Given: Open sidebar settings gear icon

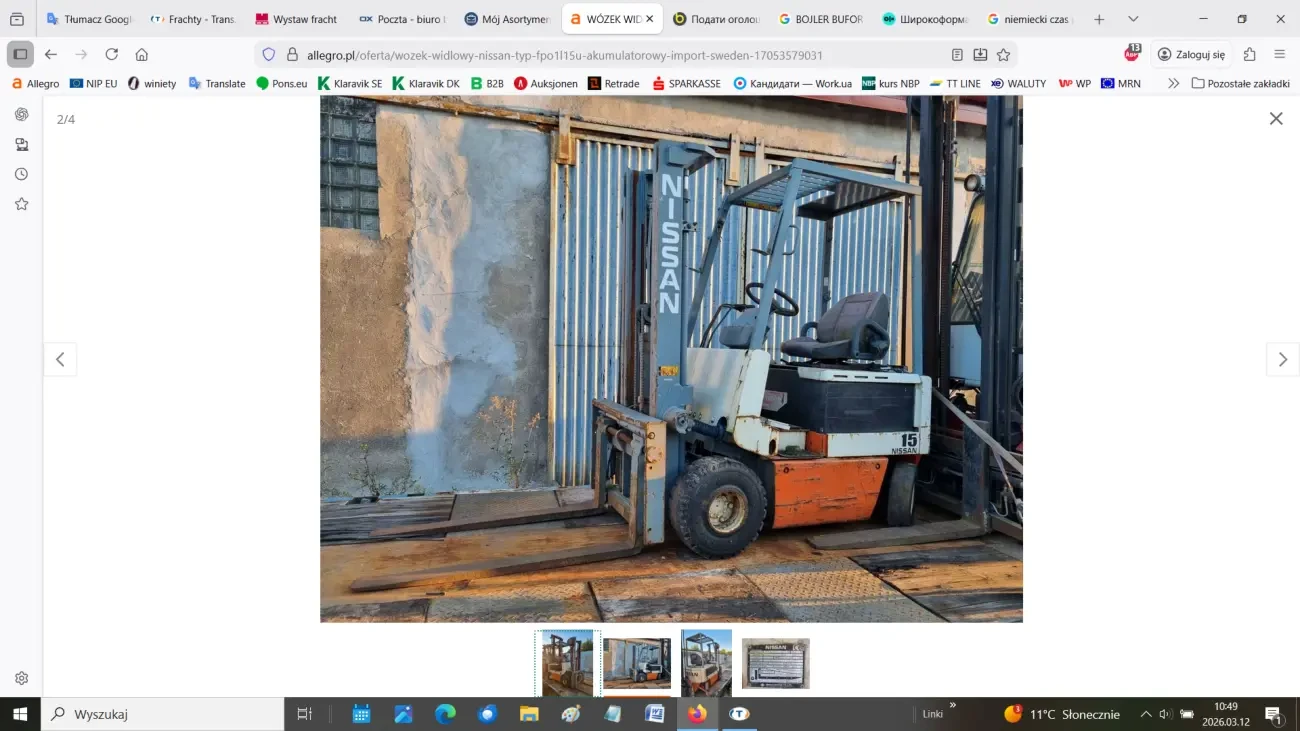Looking at the screenshot, I should (x=21, y=678).
